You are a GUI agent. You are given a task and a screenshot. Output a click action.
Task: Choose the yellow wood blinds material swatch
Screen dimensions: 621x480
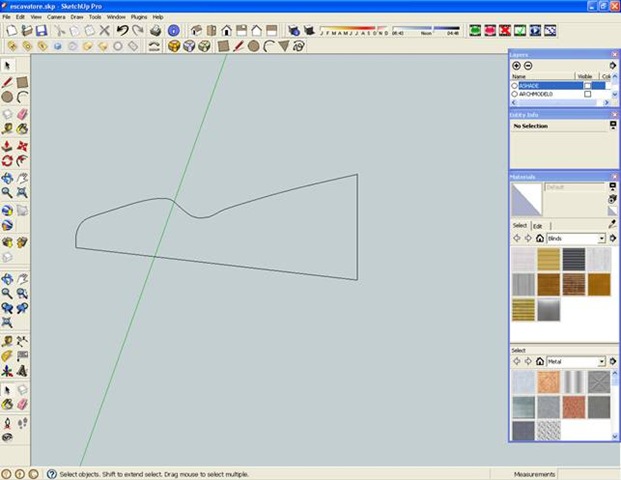point(548,259)
